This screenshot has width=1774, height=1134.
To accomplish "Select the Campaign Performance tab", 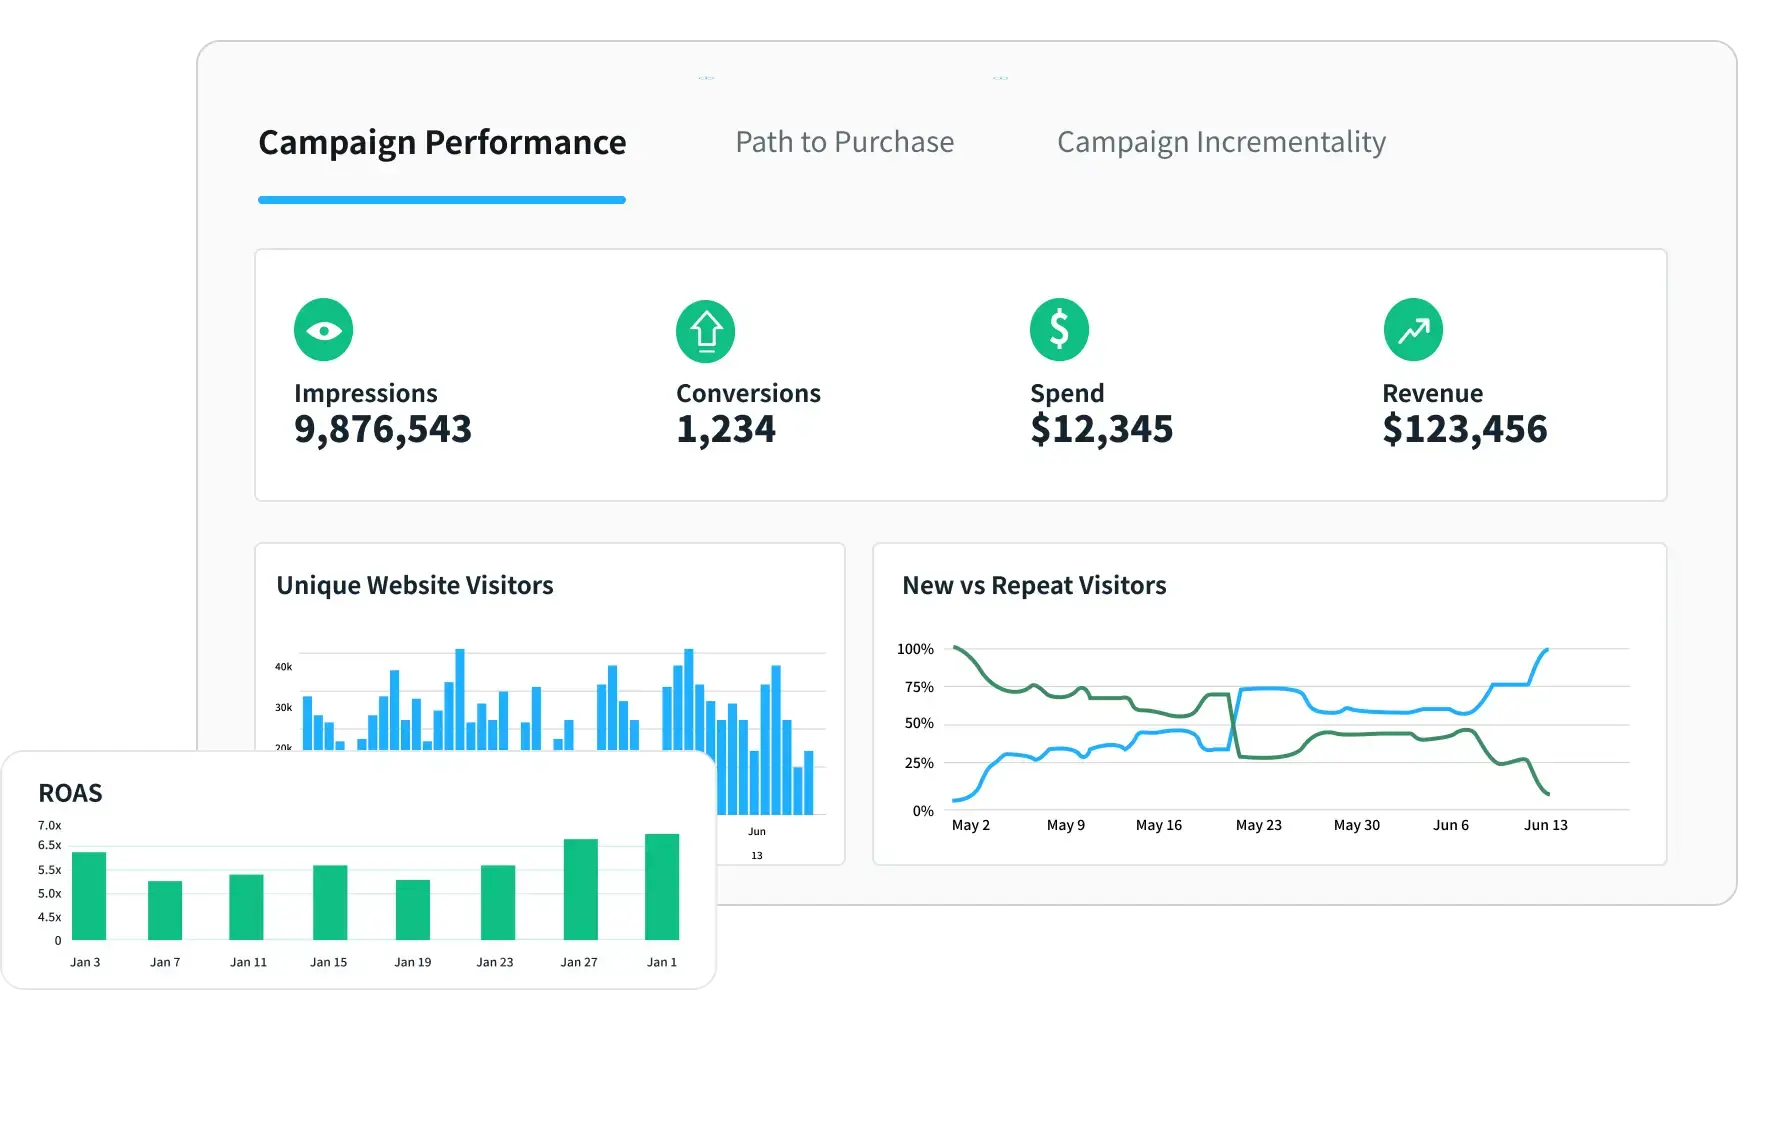I will coord(442,142).
